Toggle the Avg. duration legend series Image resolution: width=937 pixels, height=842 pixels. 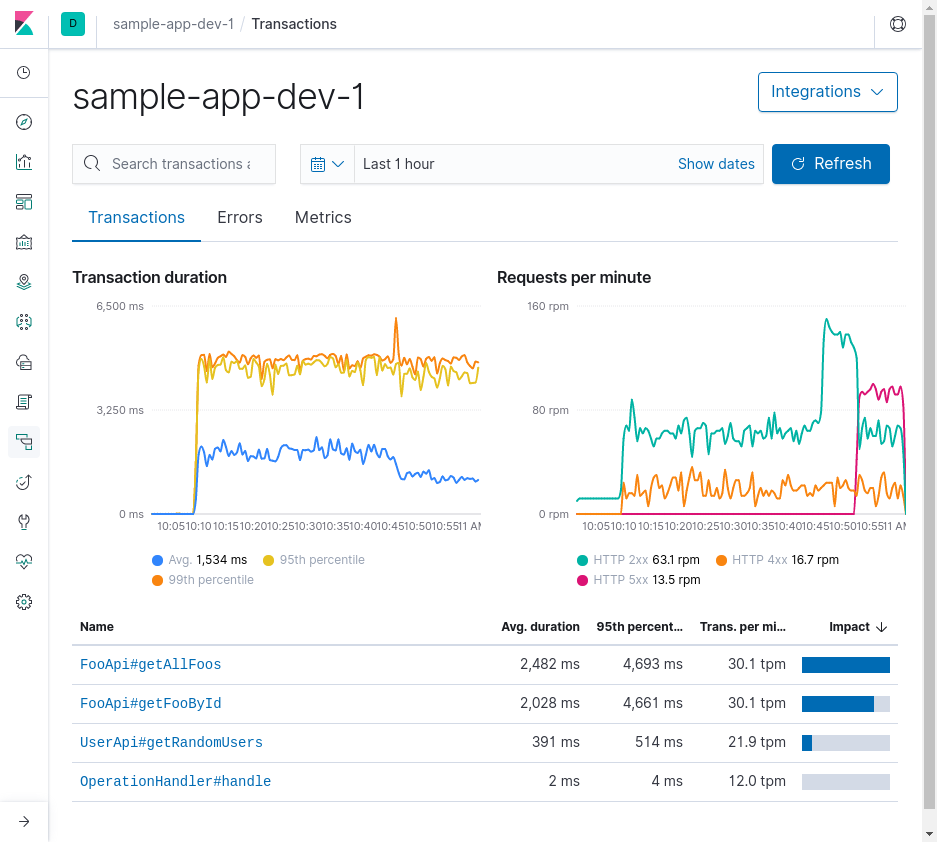pyautogui.click(x=200, y=560)
